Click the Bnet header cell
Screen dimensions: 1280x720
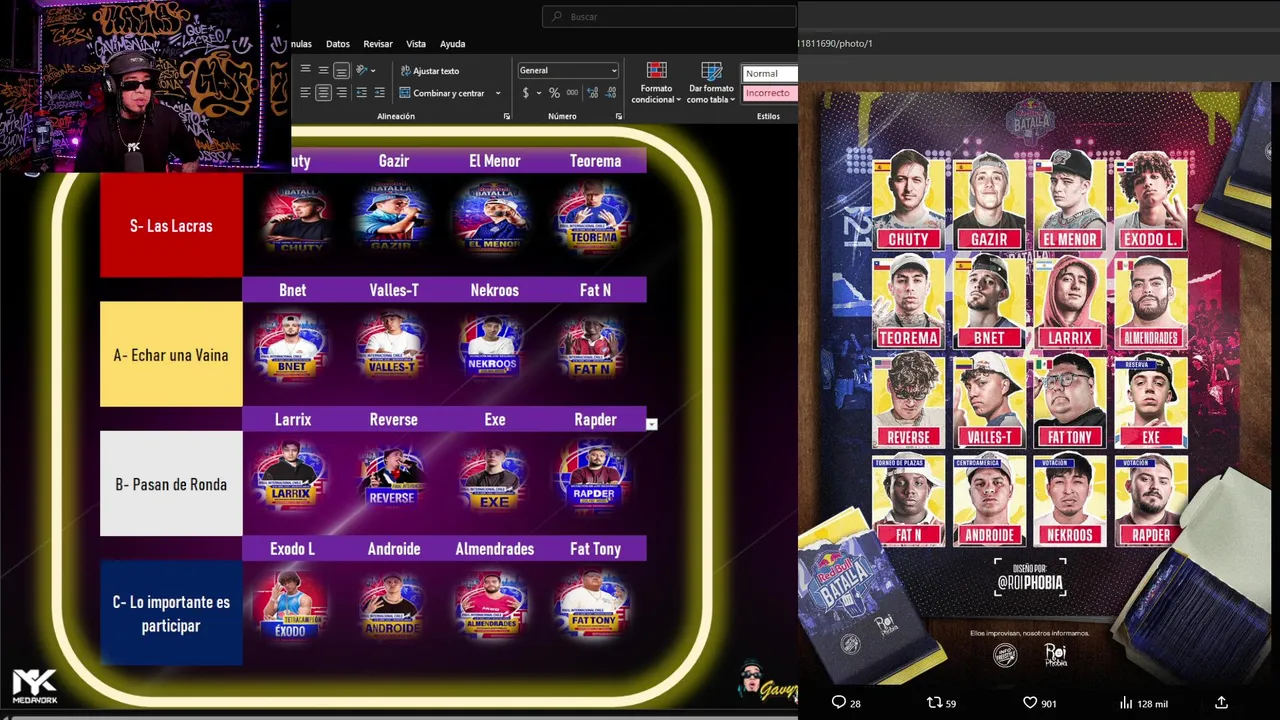point(293,290)
